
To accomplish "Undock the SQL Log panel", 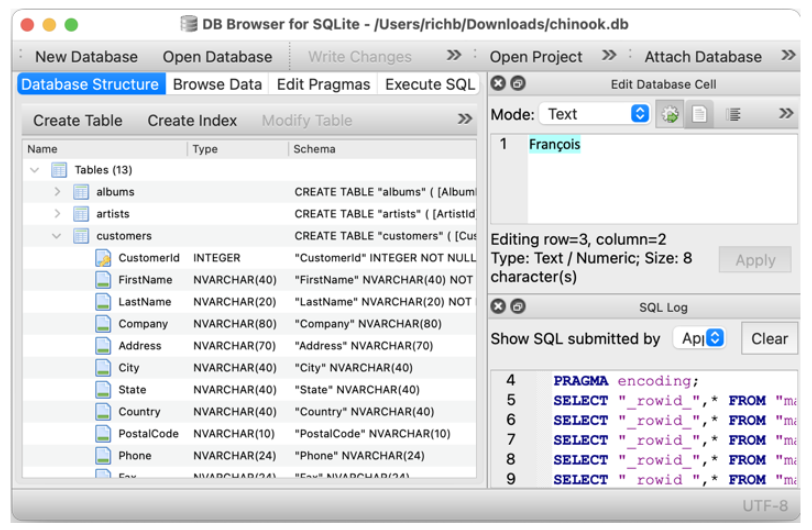I will (x=518, y=307).
